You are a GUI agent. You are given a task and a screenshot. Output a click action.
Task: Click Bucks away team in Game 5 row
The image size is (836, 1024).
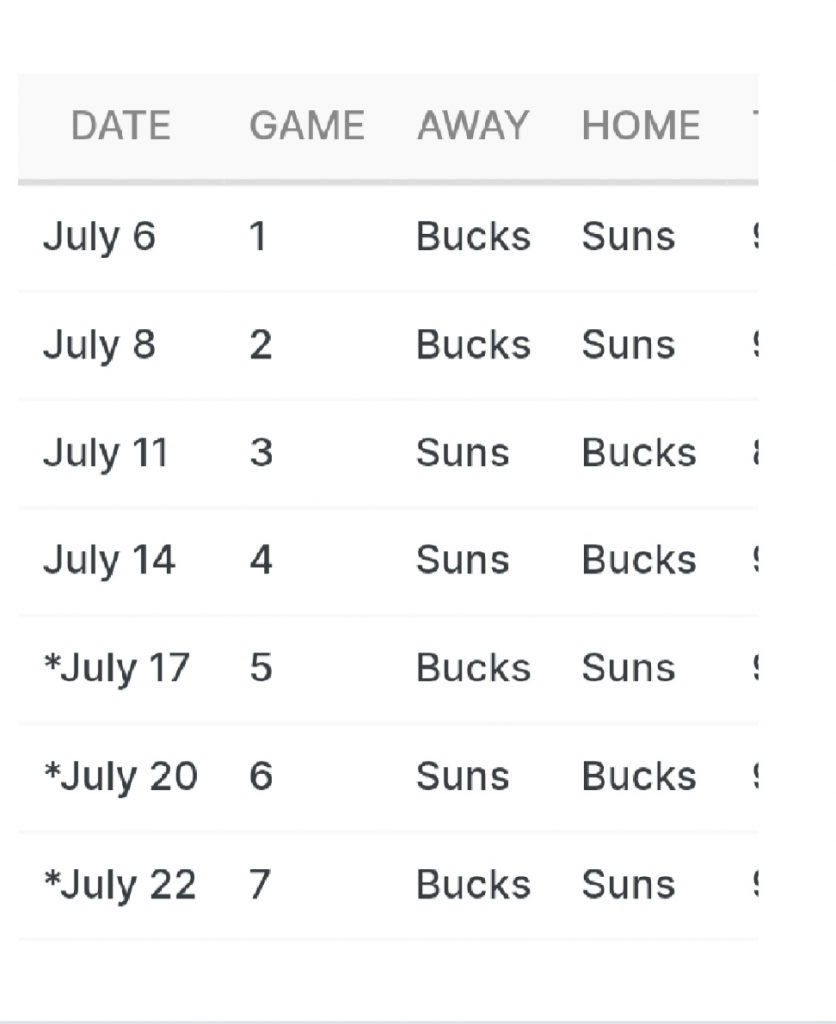pos(473,669)
